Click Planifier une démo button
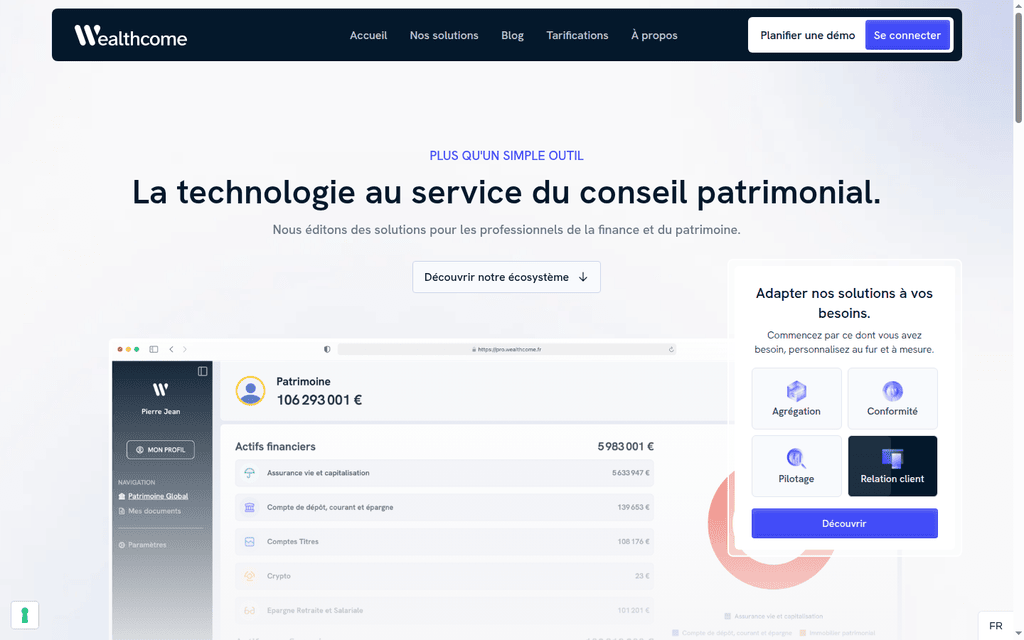 click(808, 35)
